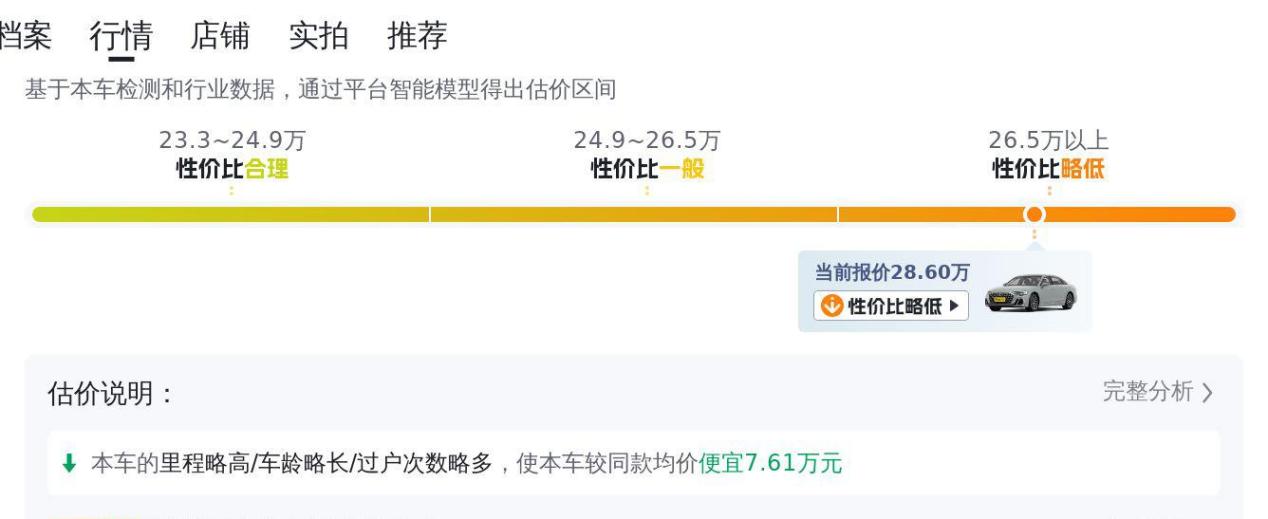Open the 推荐 tab

click(x=417, y=36)
